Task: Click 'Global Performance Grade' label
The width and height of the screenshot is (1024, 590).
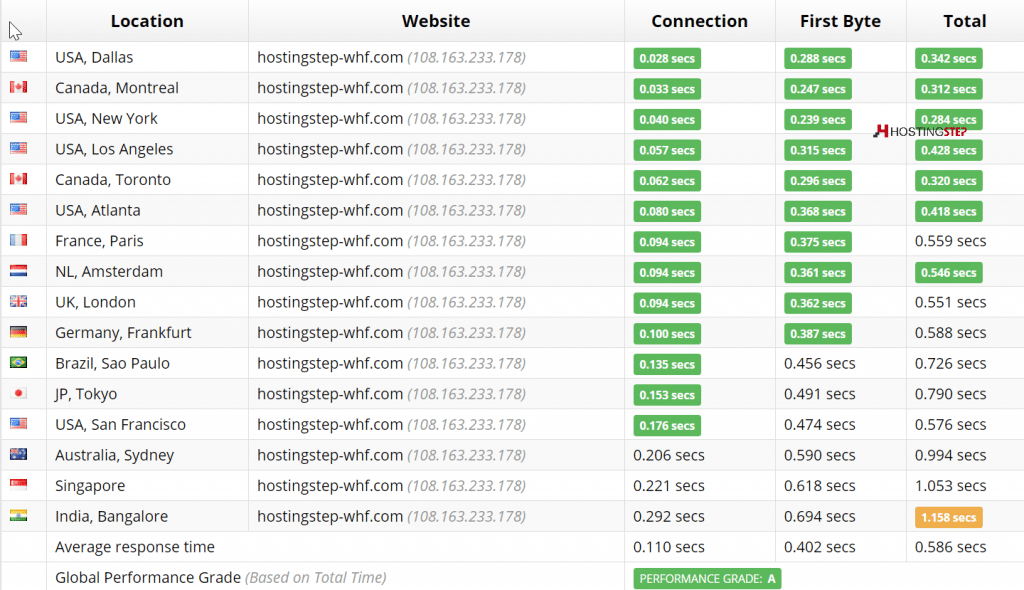Action: click(148, 578)
